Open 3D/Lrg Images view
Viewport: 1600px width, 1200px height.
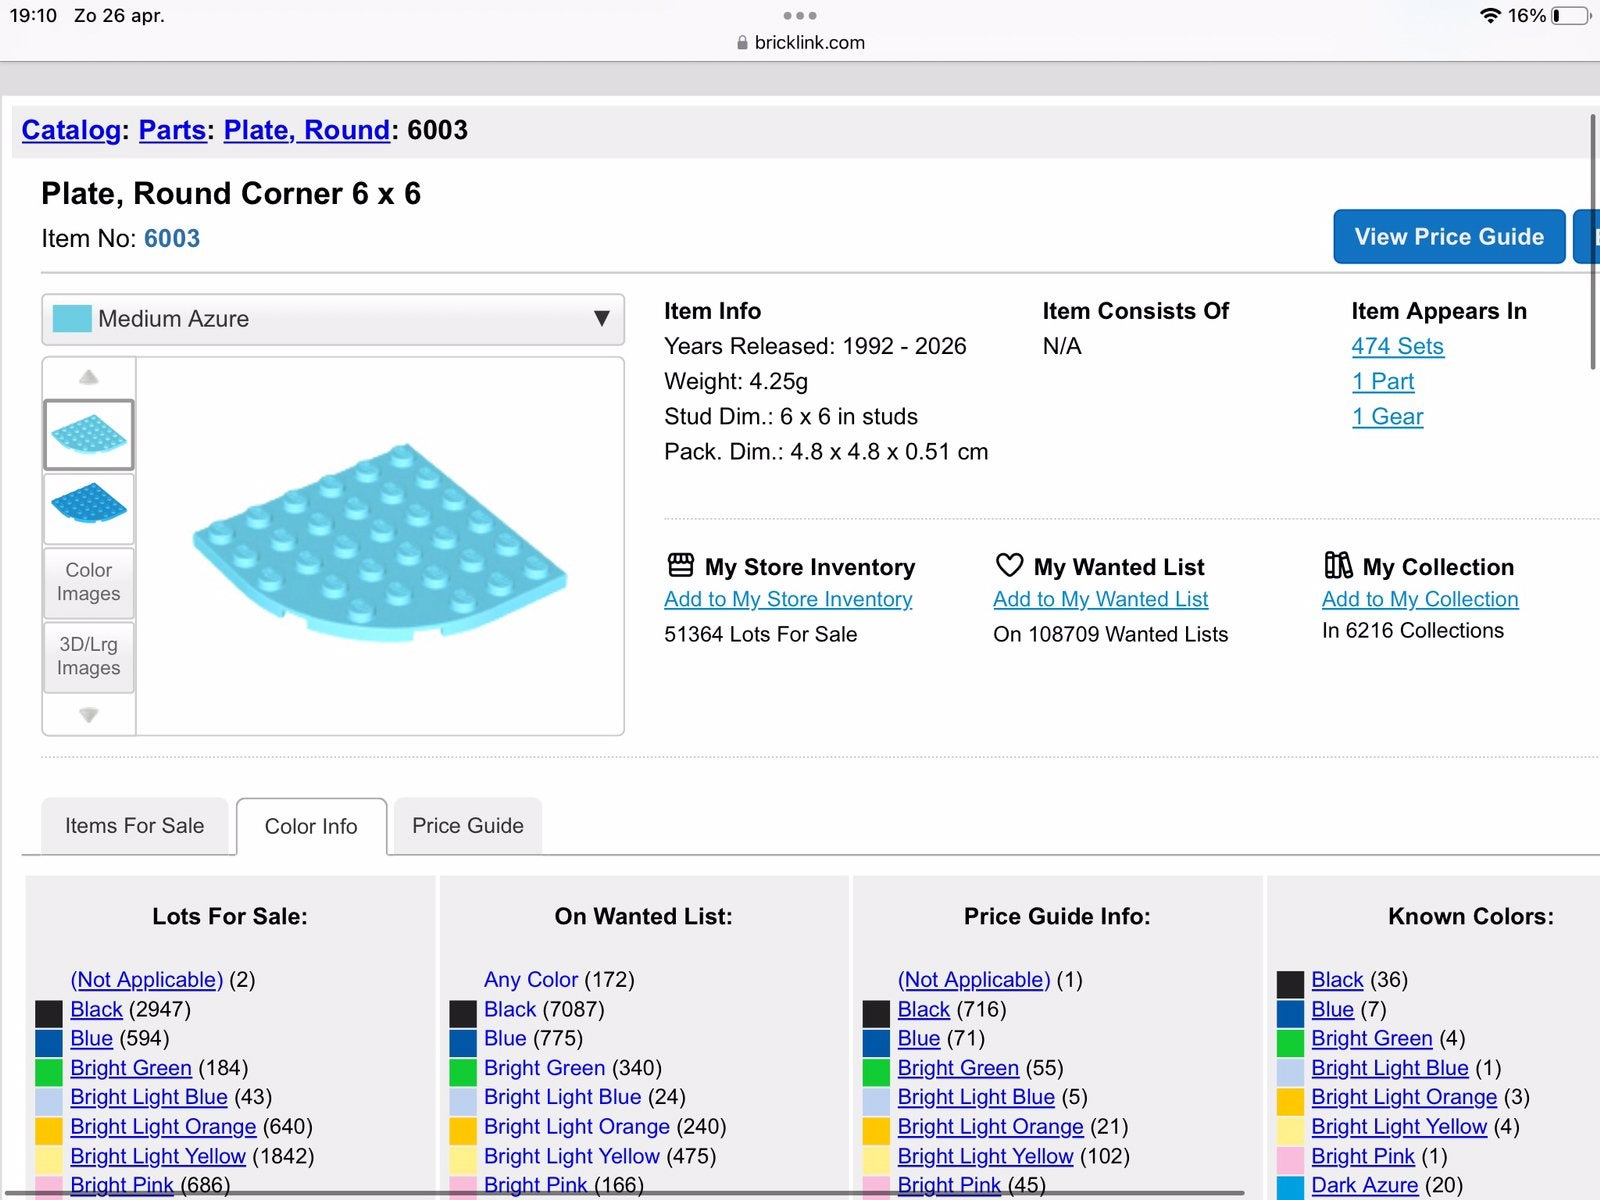click(x=89, y=656)
